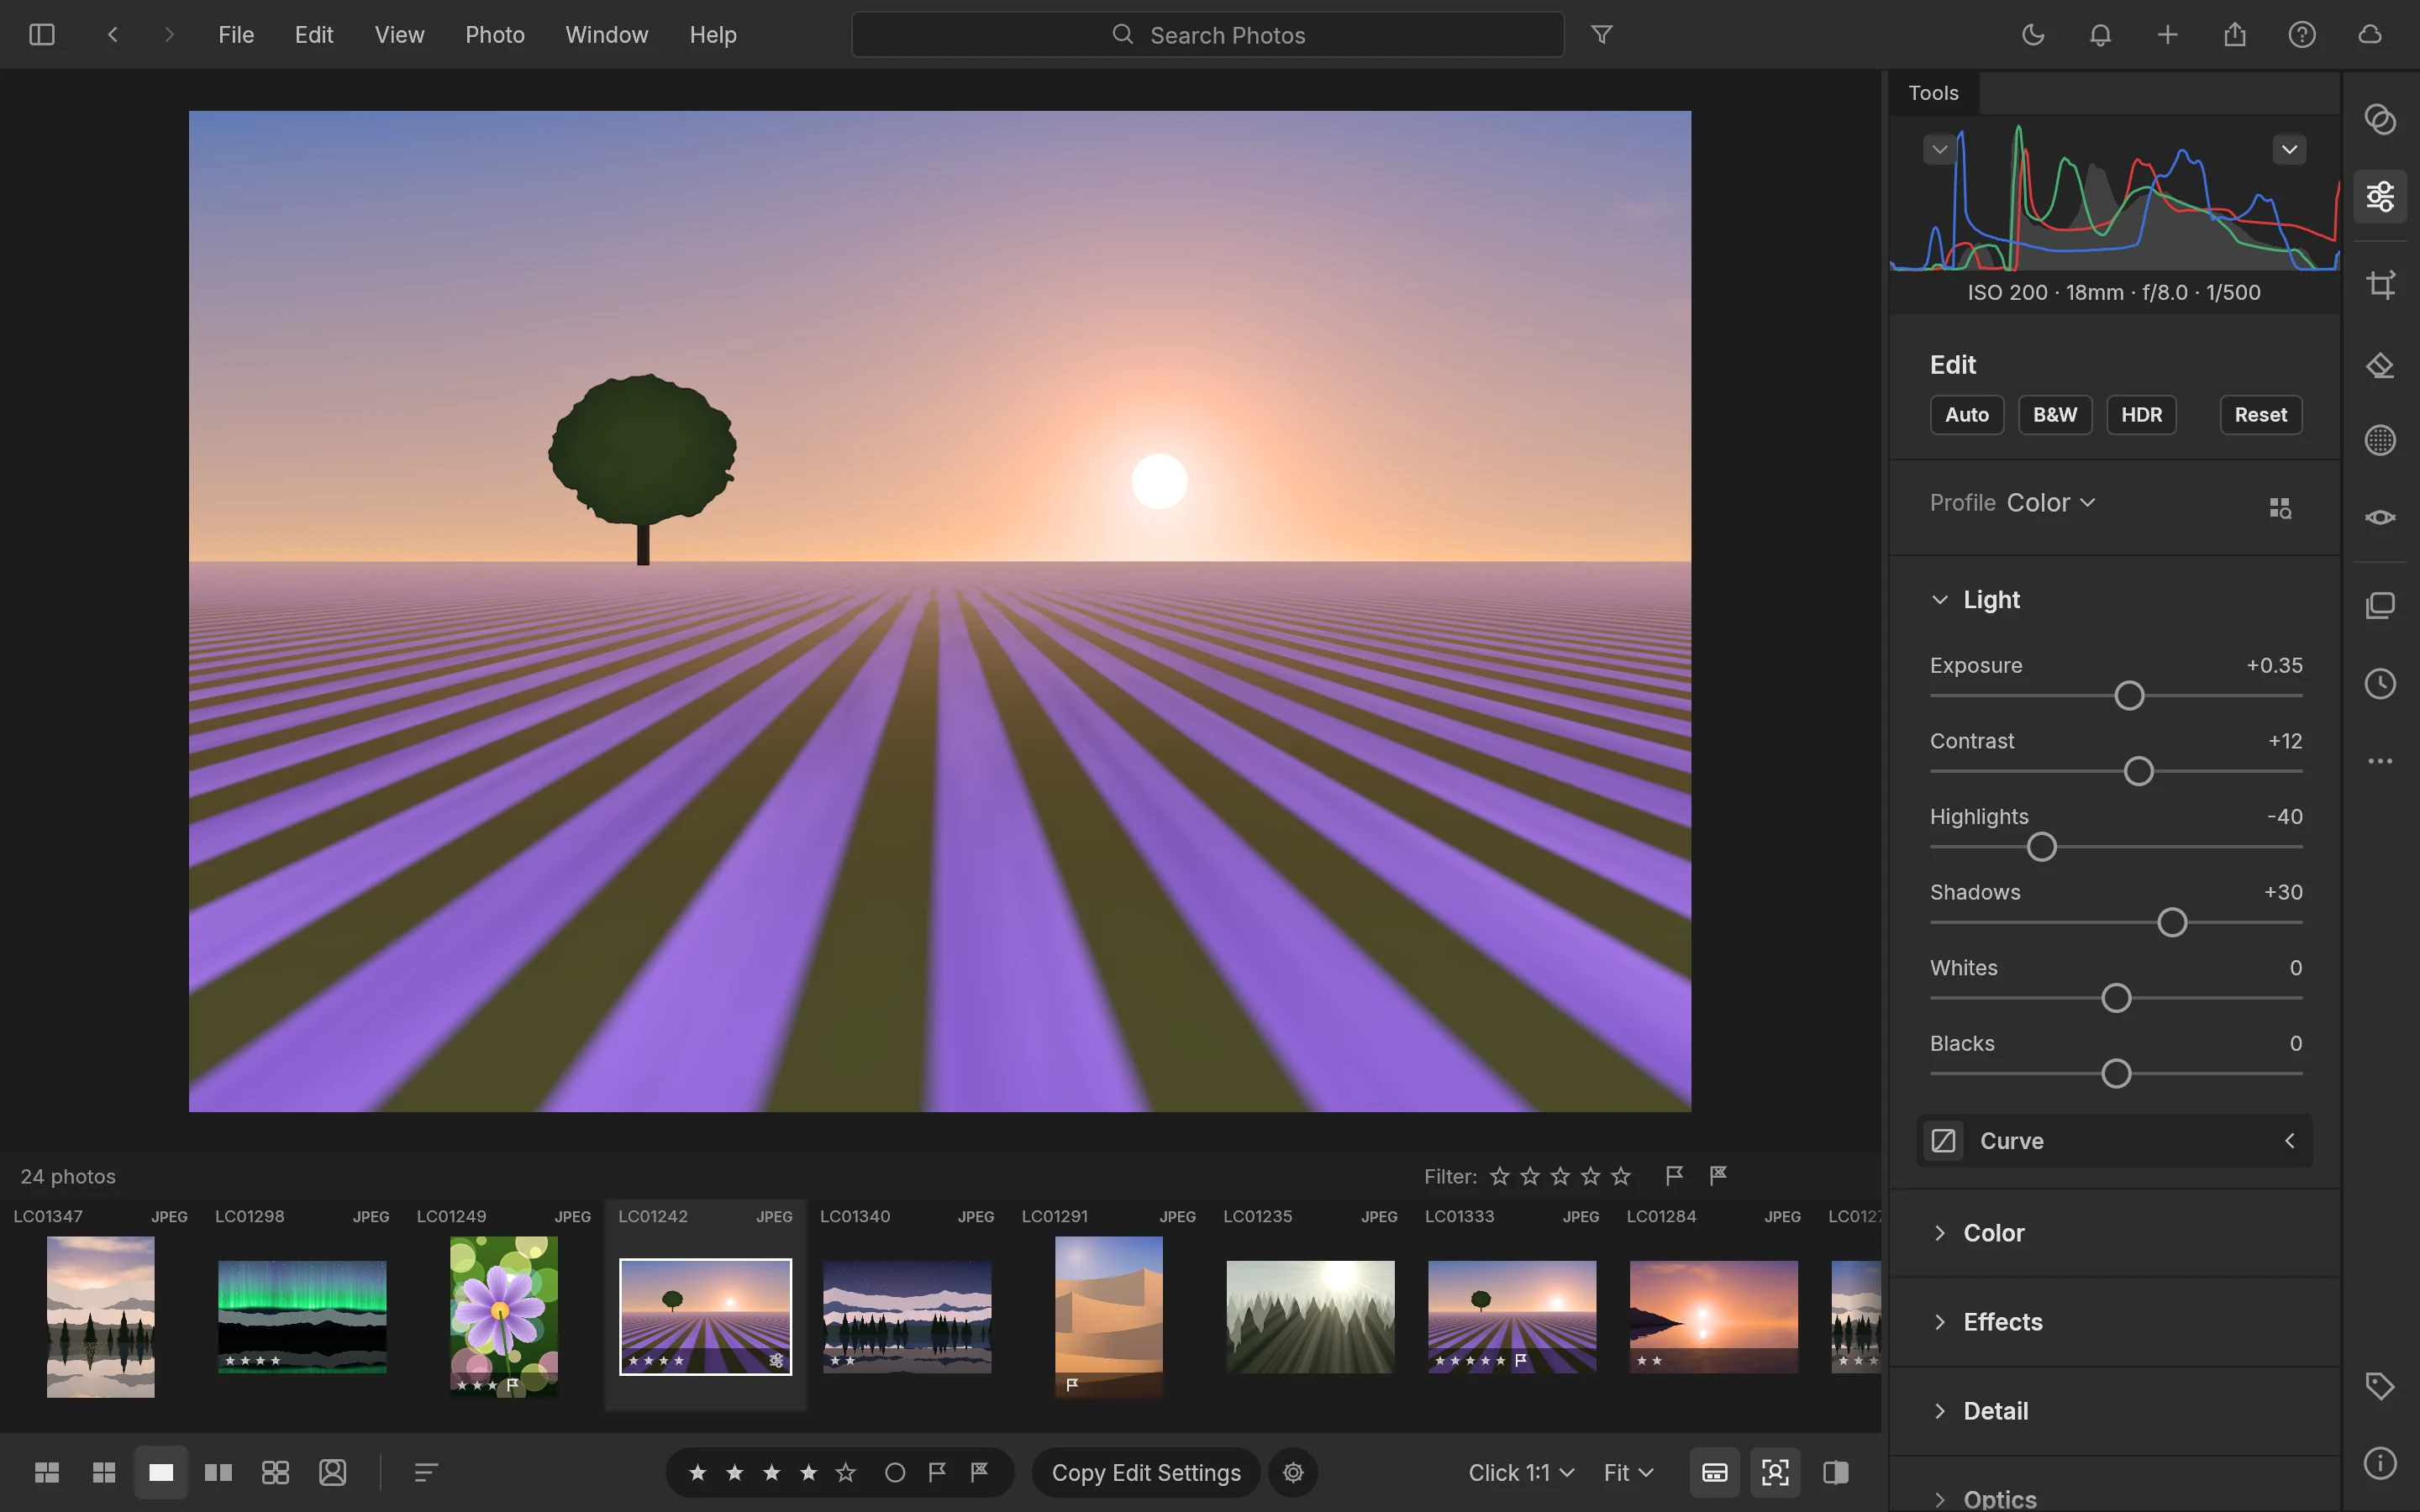Click the B&W button
The width and height of the screenshot is (2420, 1512).
coord(2055,415)
